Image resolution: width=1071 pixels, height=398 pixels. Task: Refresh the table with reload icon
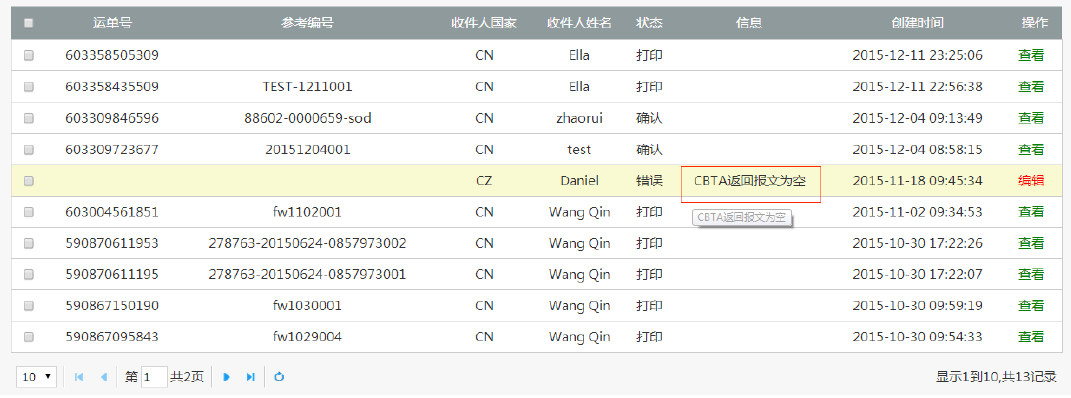coord(279,377)
